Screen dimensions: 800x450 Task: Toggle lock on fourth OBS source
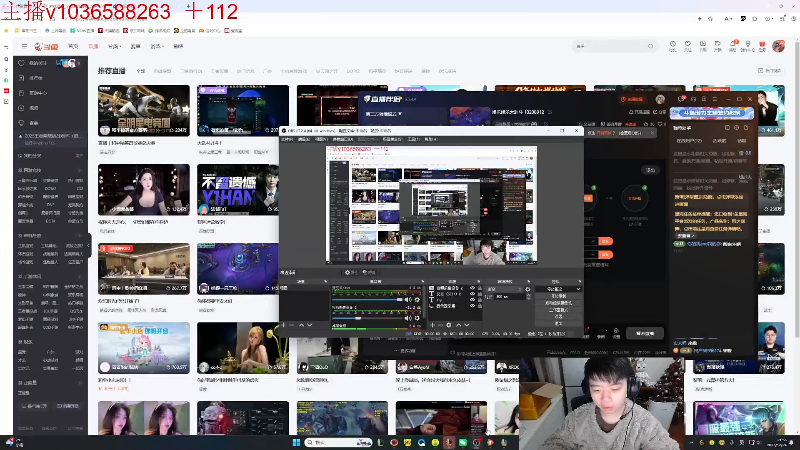point(480,306)
